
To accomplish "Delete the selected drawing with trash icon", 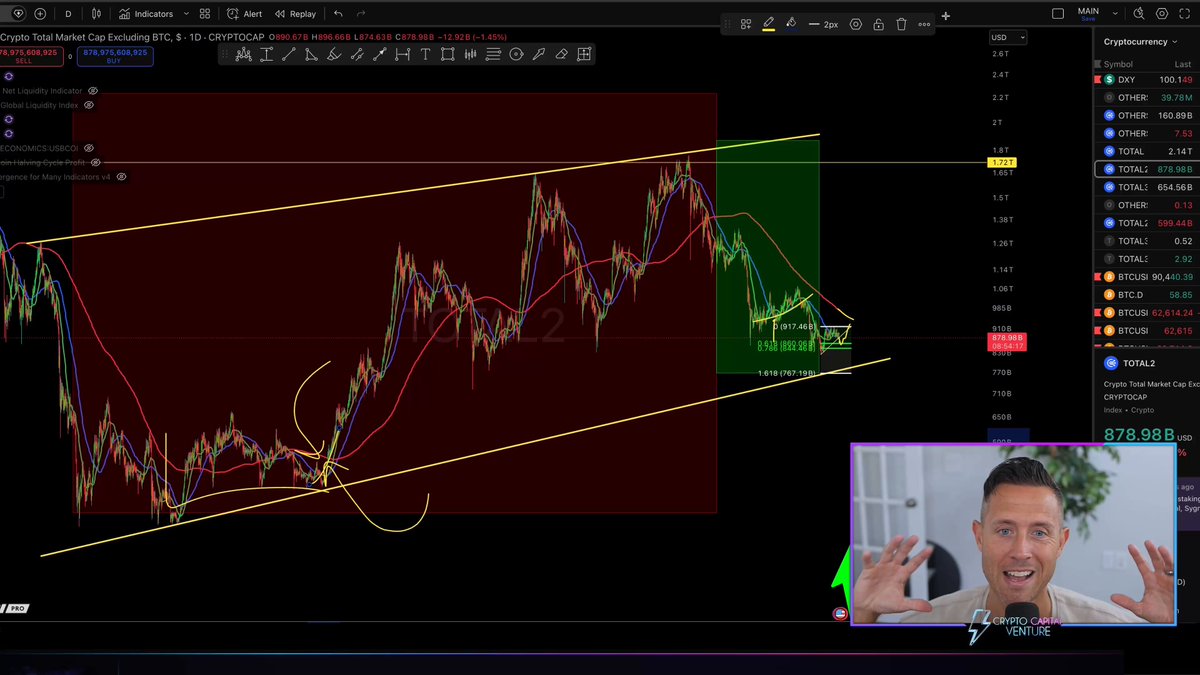I will (901, 24).
